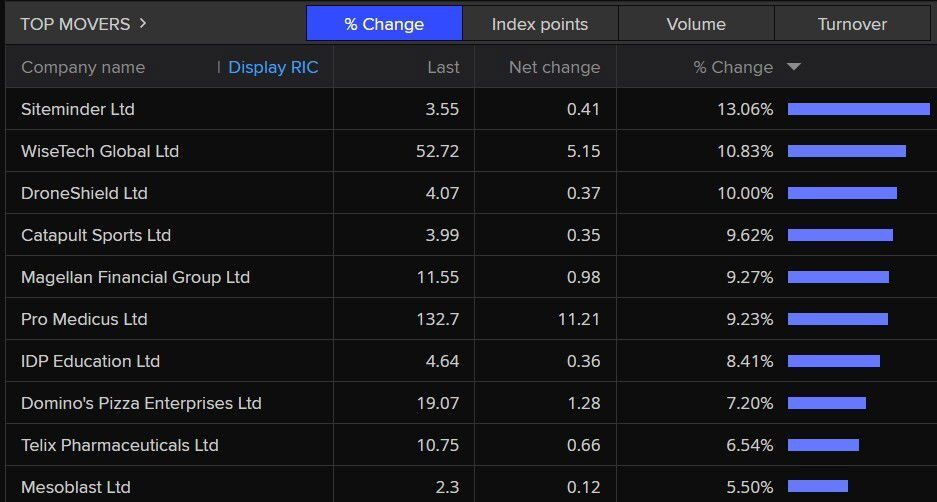Open Telix Pharmaceuticals Ltd details
937x502 pixels.
tap(119, 445)
